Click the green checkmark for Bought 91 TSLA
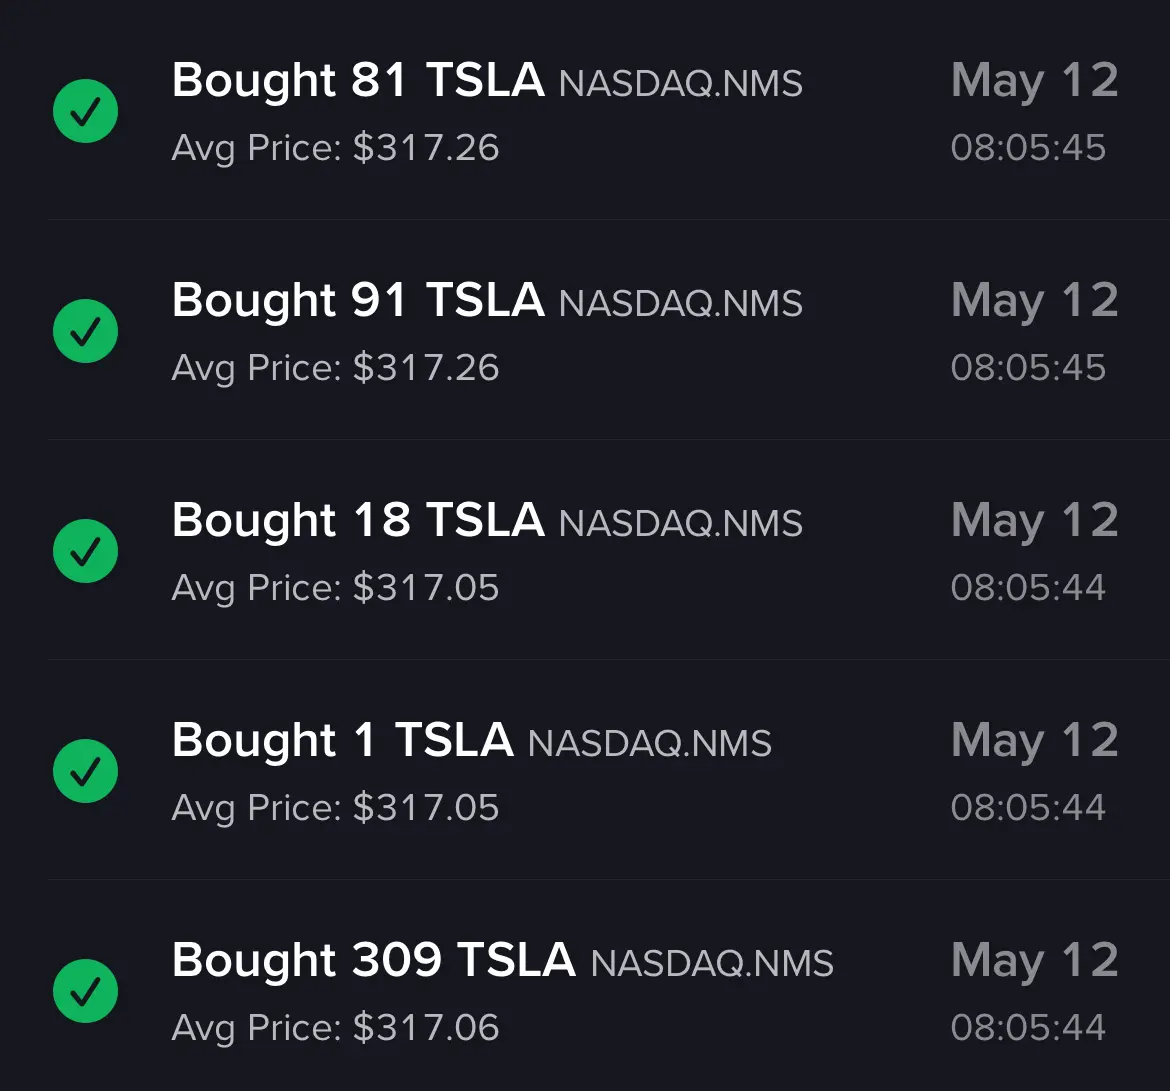The height and width of the screenshot is (1091, 1170). [x=85, y=331]
